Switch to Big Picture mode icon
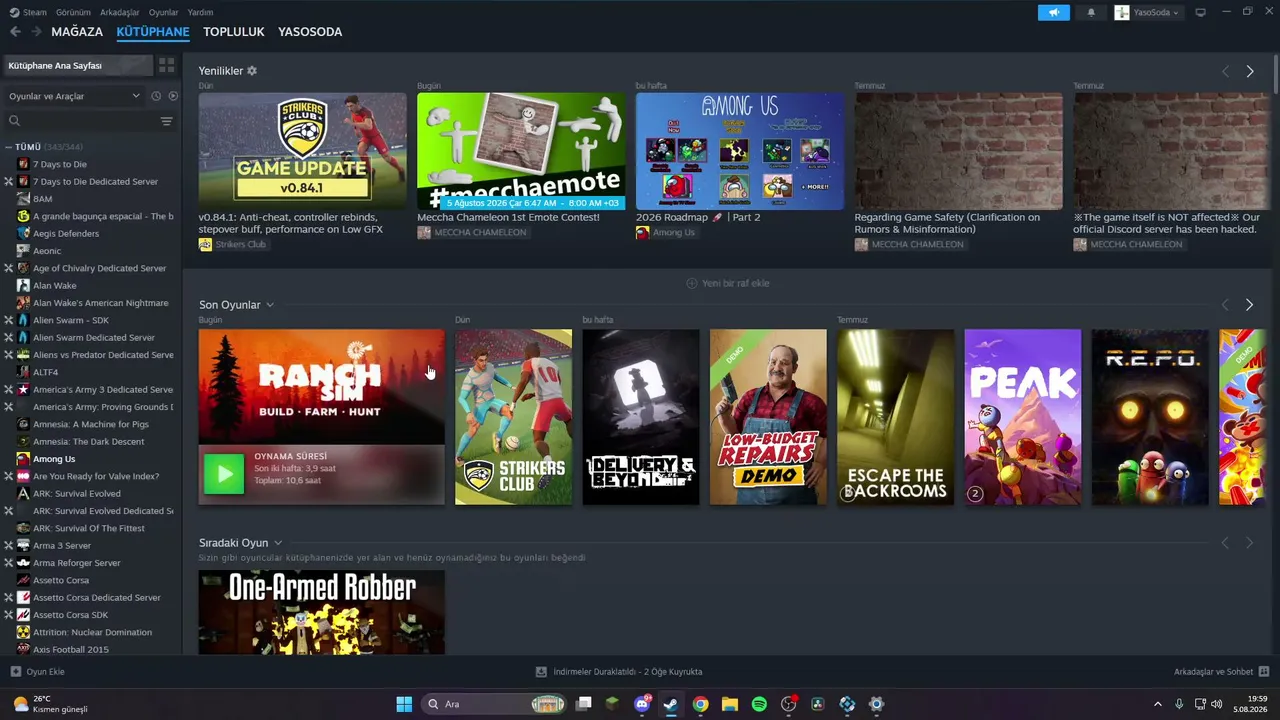Viewport: 1280px width, 720px height. pyautogui.click(x=1200, y=12)
